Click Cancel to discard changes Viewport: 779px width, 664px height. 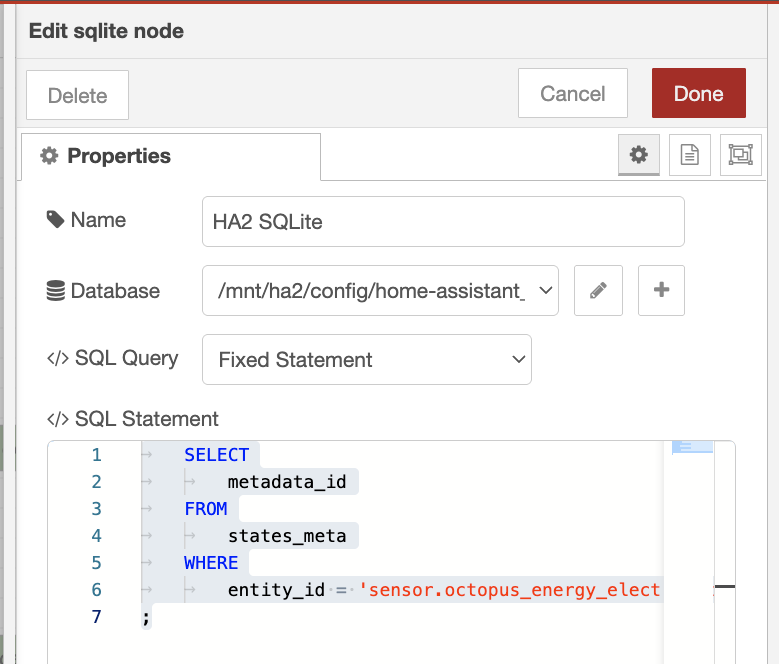pyautogui.click(x=572, y=94)
